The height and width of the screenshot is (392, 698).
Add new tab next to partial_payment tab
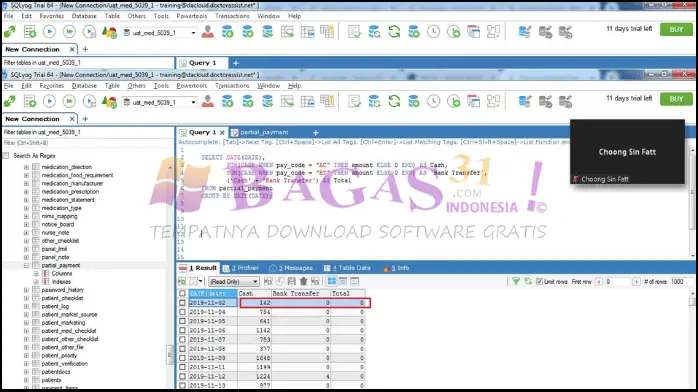(x=316, y=133)
